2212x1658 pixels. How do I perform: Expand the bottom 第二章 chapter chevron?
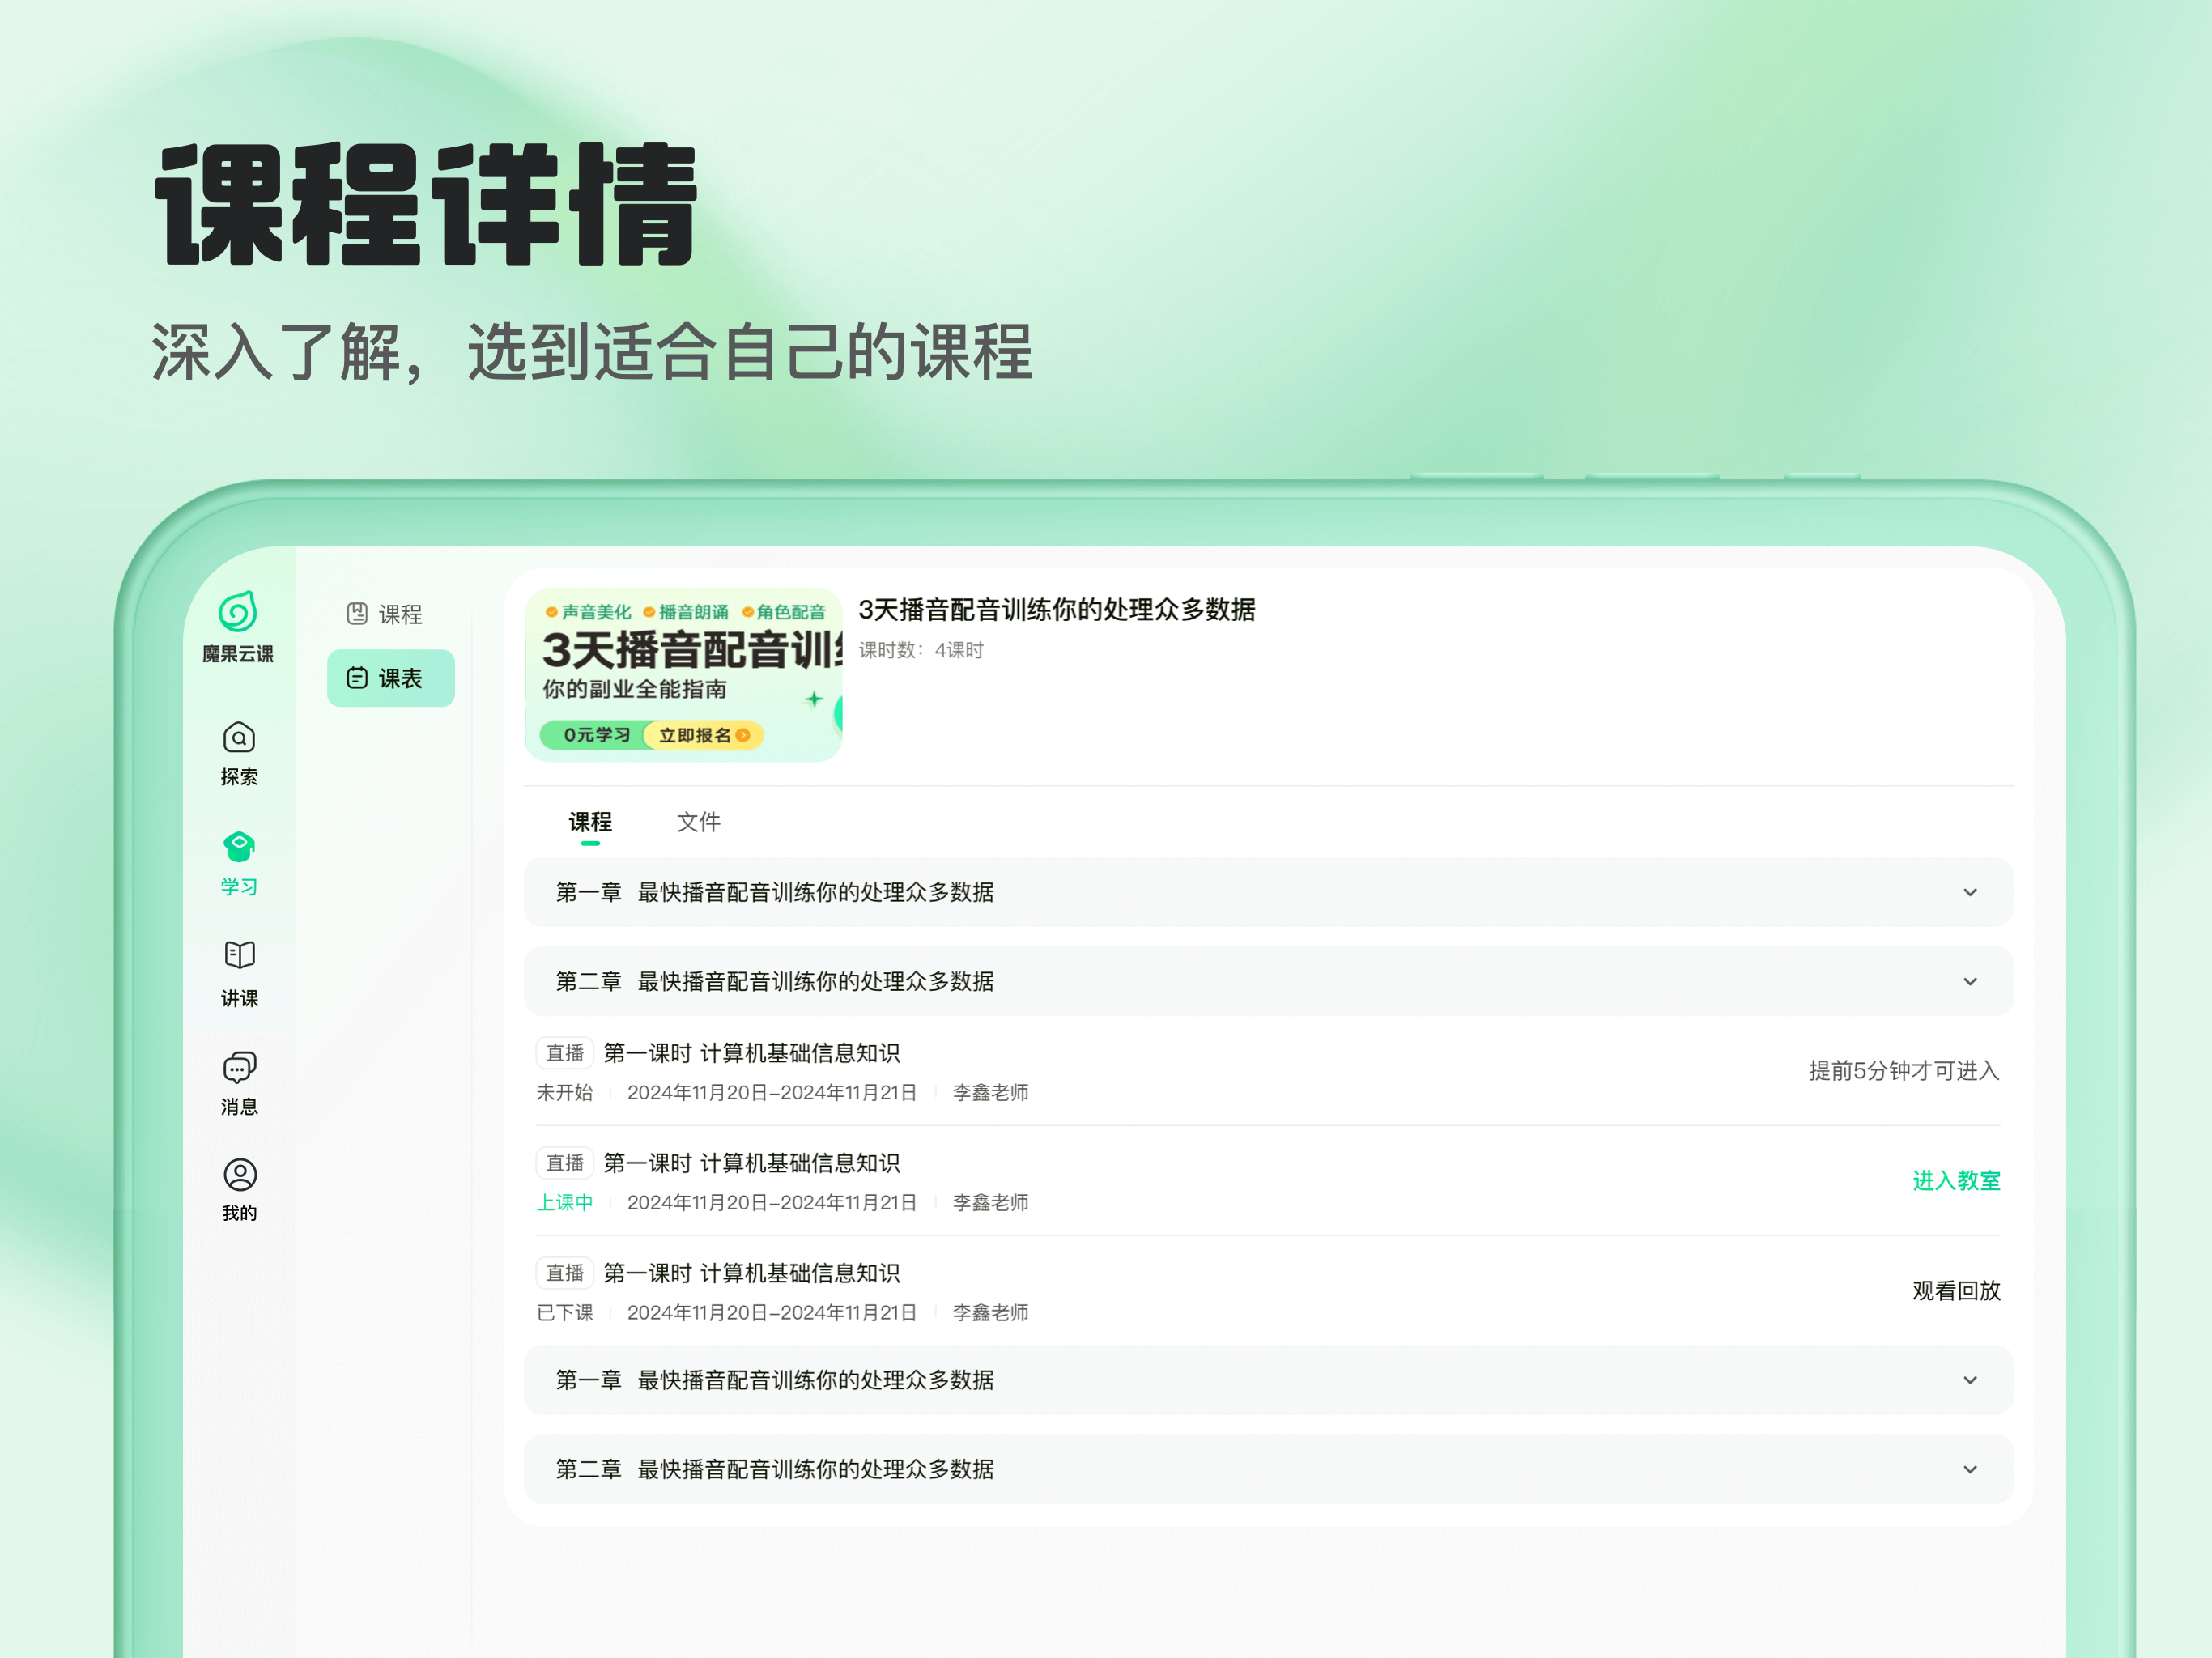1969,1470
